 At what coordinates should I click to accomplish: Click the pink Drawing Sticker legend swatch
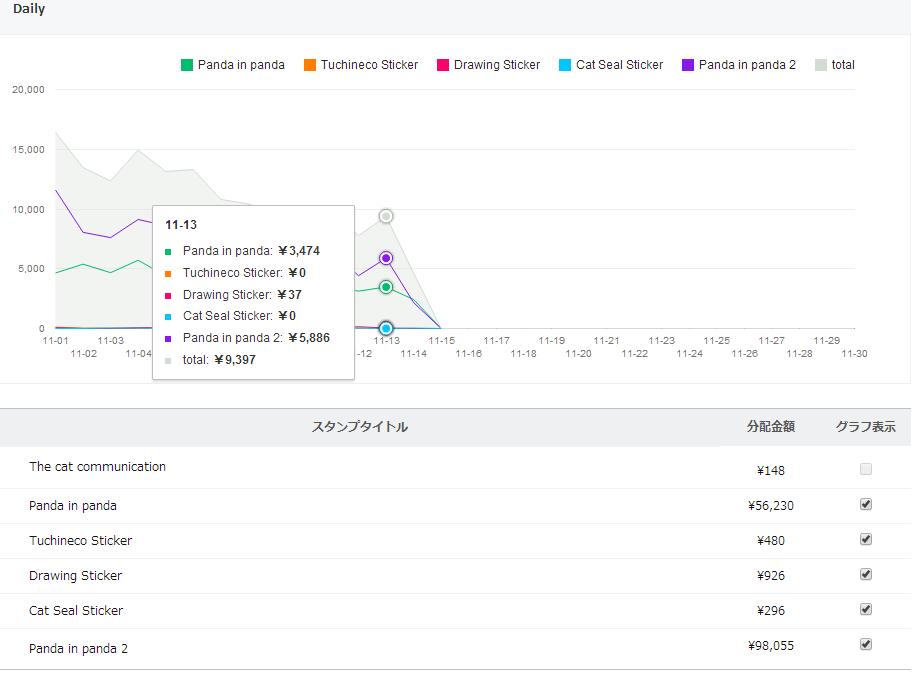(x=443, y=65)
